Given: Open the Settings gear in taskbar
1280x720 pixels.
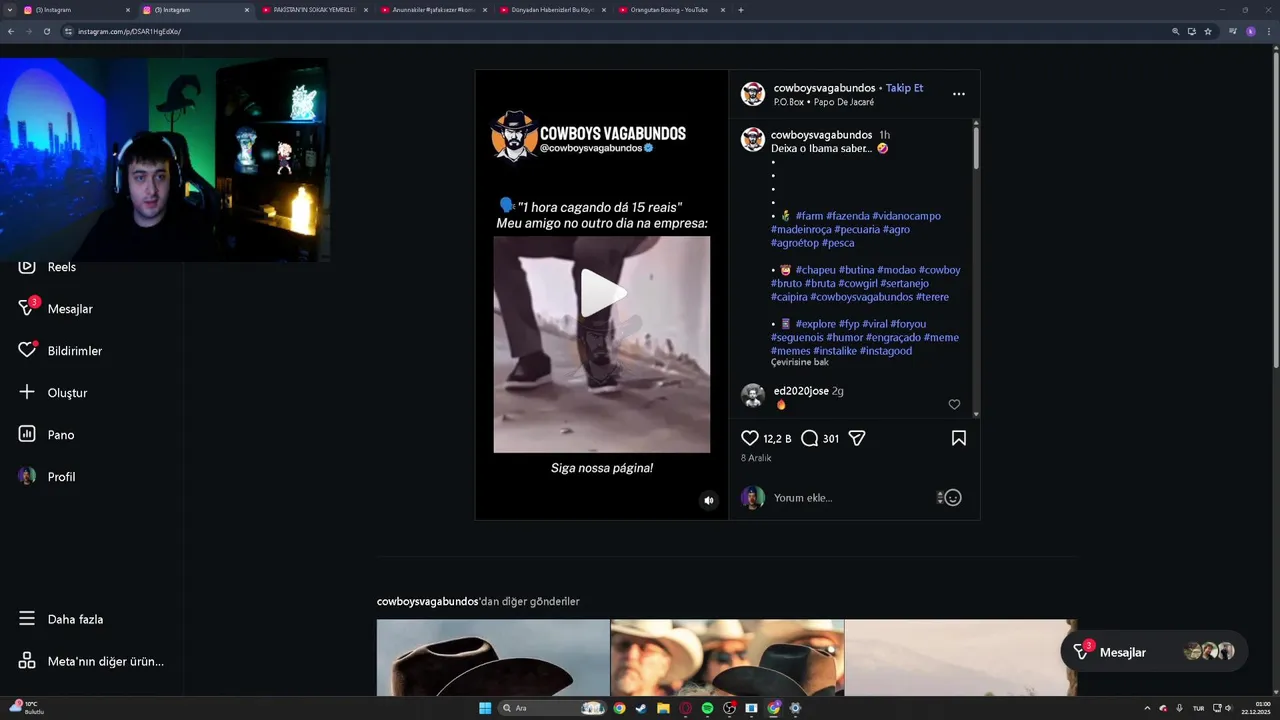Looking at the screenshot, I should click(x=795, y=708).
